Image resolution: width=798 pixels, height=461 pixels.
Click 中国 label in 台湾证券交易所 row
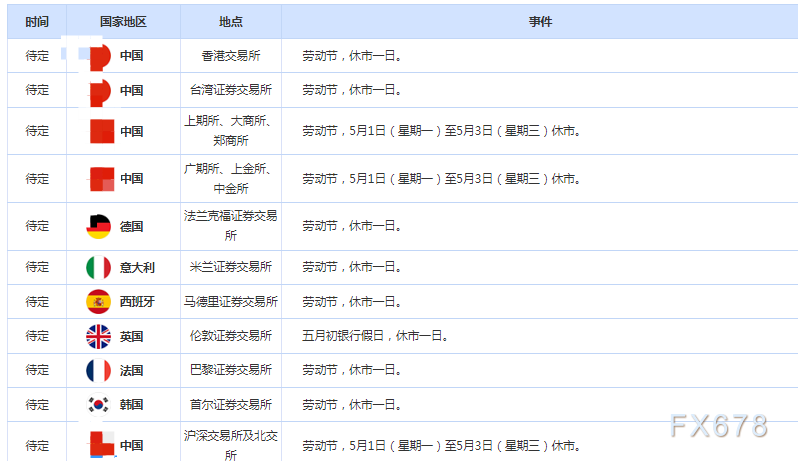(x=131, y=91)
